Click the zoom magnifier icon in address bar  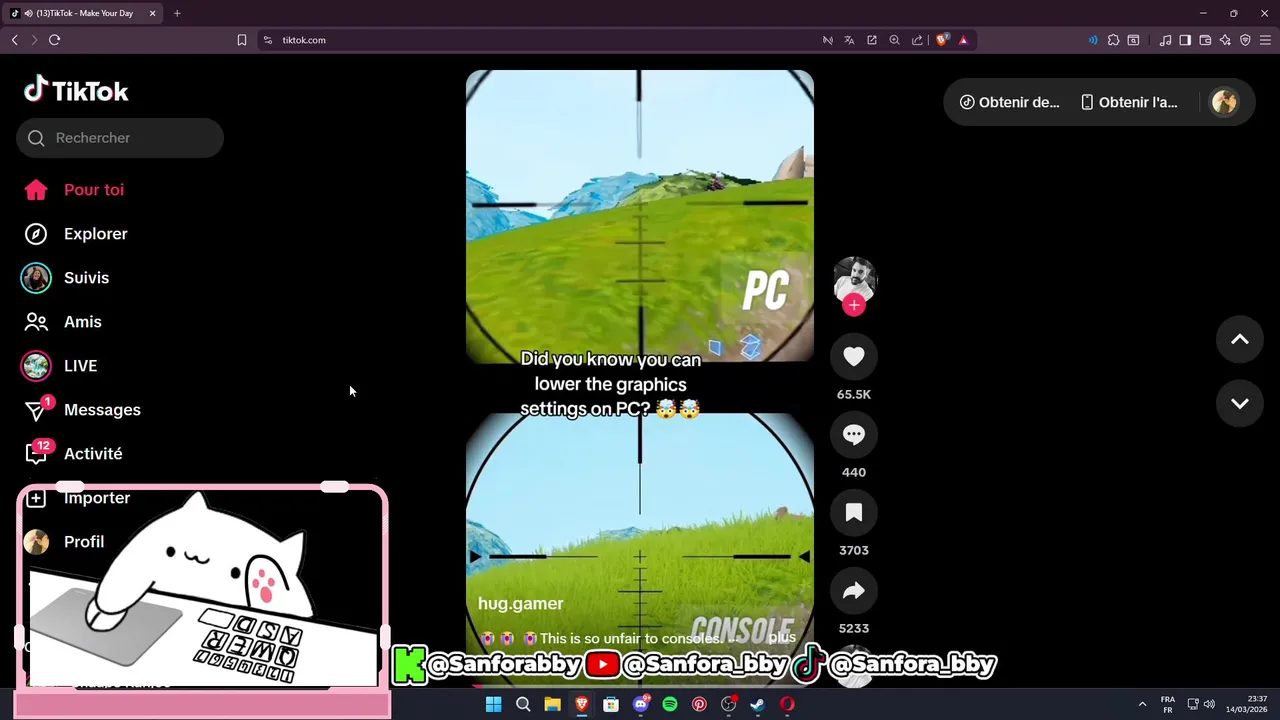point(894,40)
